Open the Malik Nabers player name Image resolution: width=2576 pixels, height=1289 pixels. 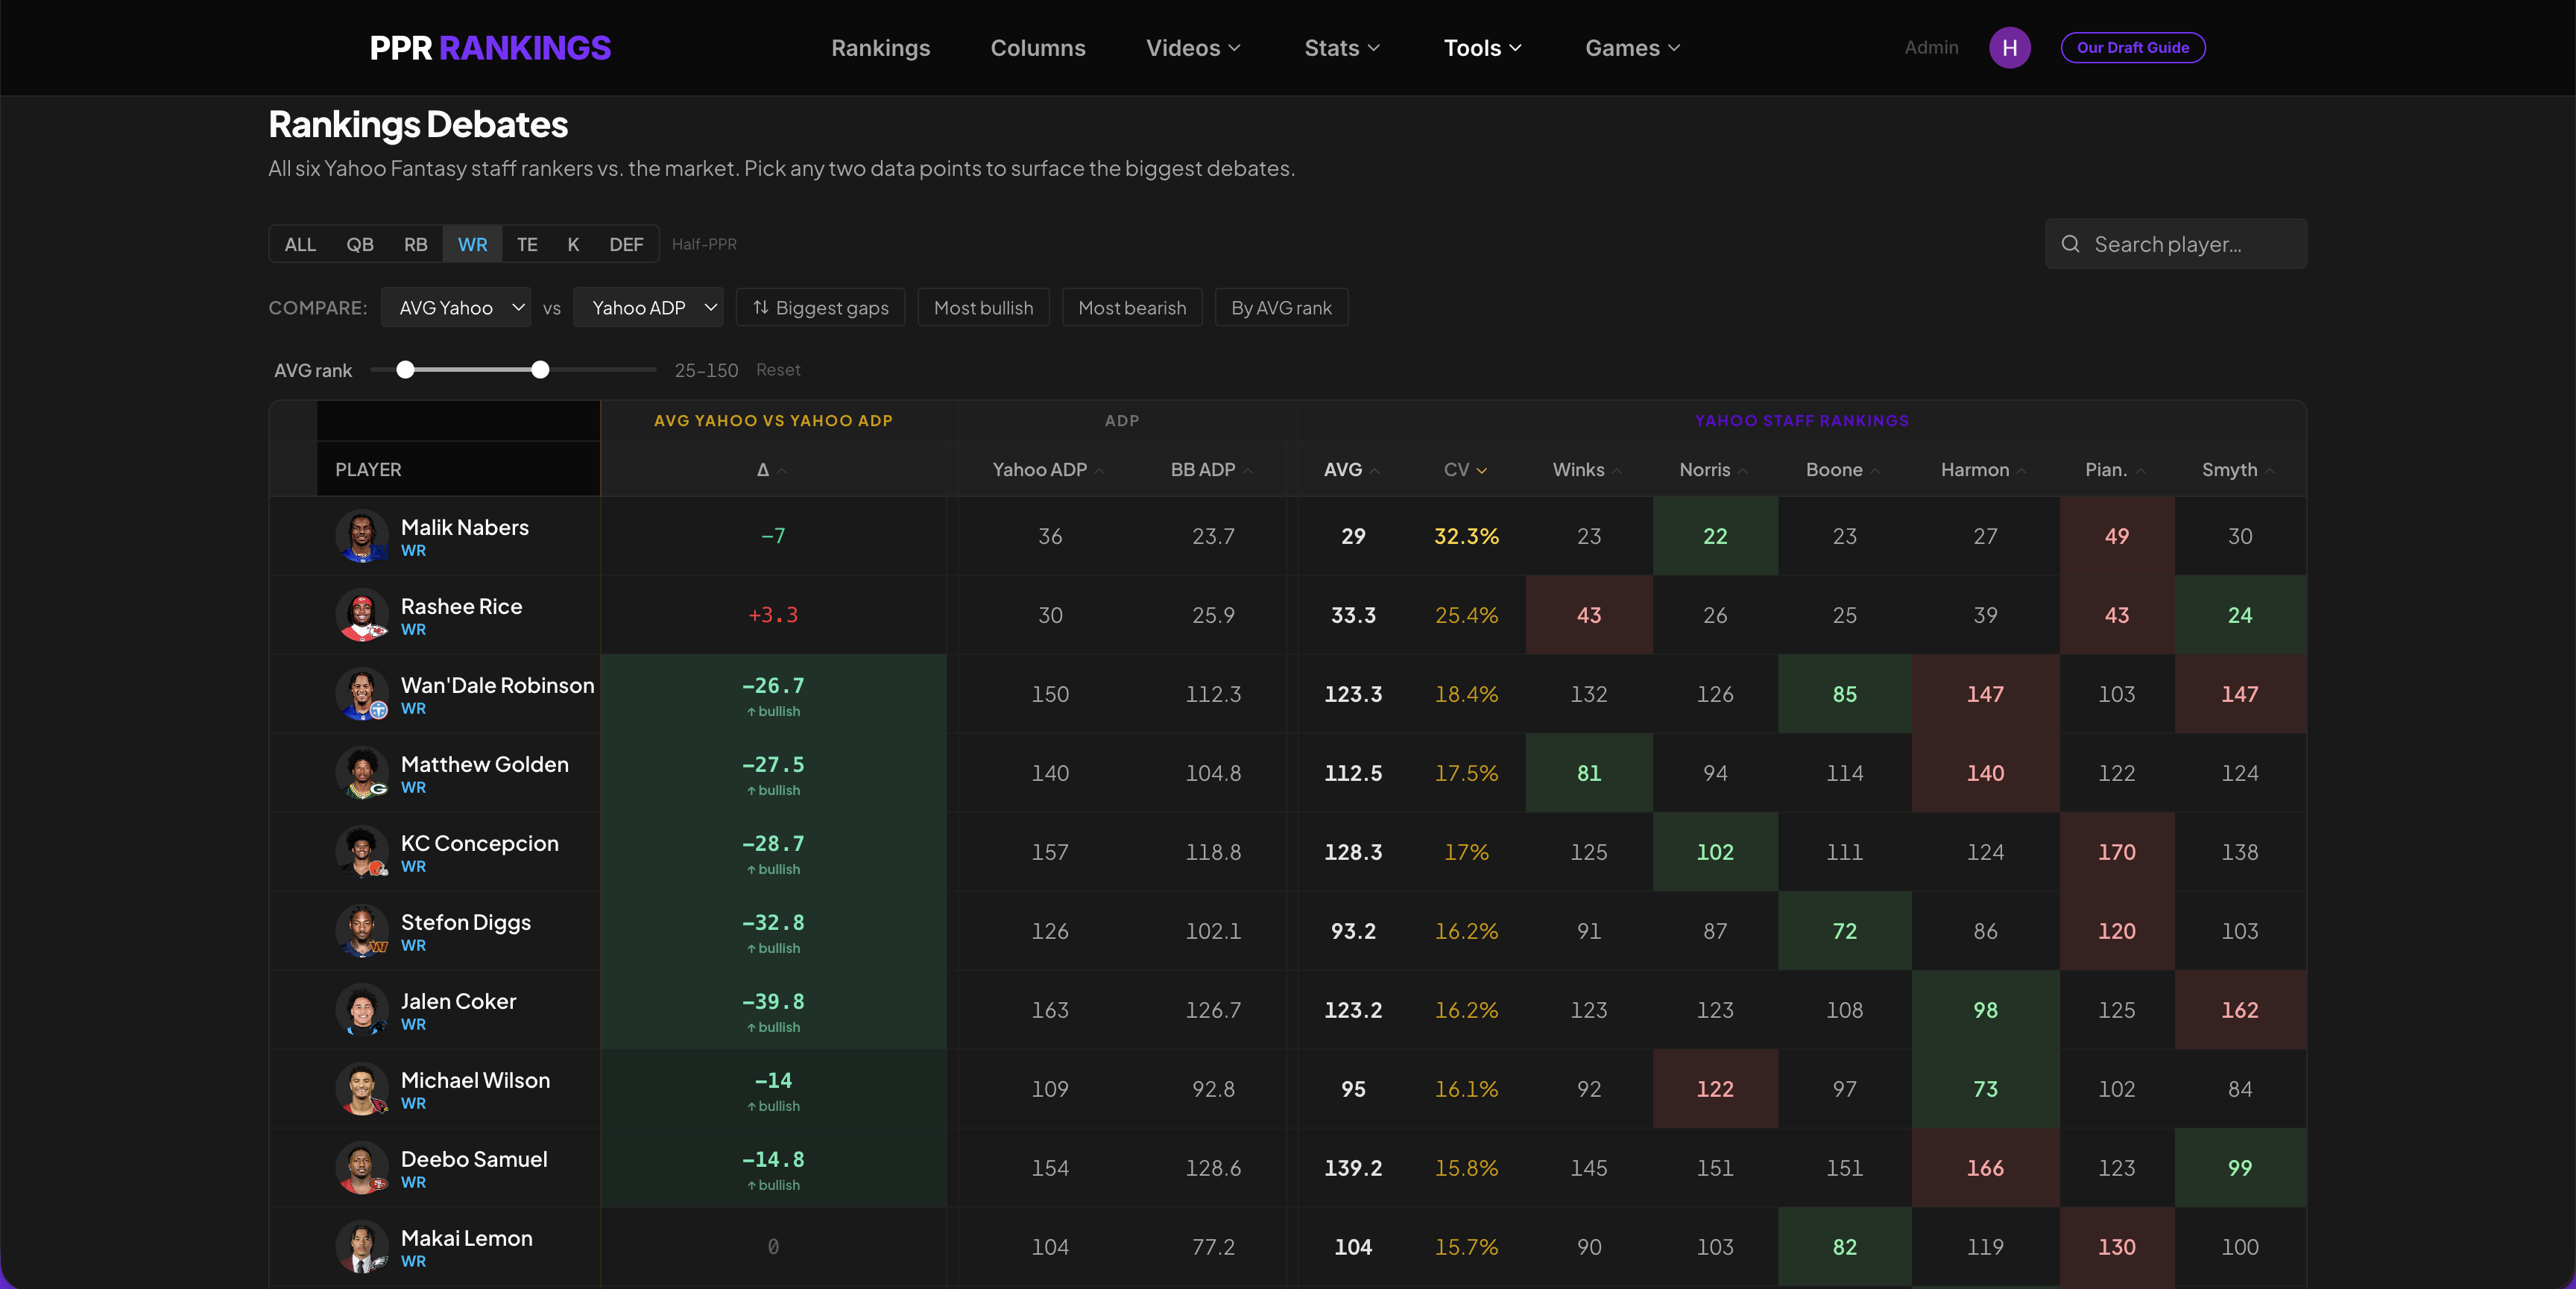(465, 527)
